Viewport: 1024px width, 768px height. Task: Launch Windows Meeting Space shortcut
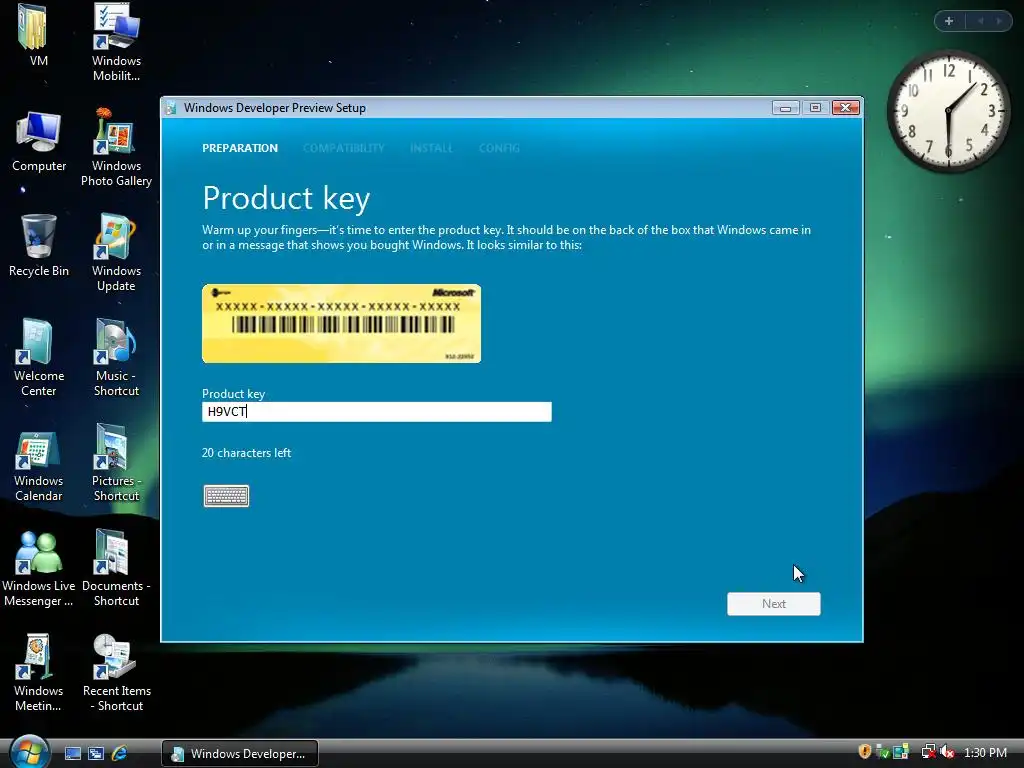tap(39, 673)
